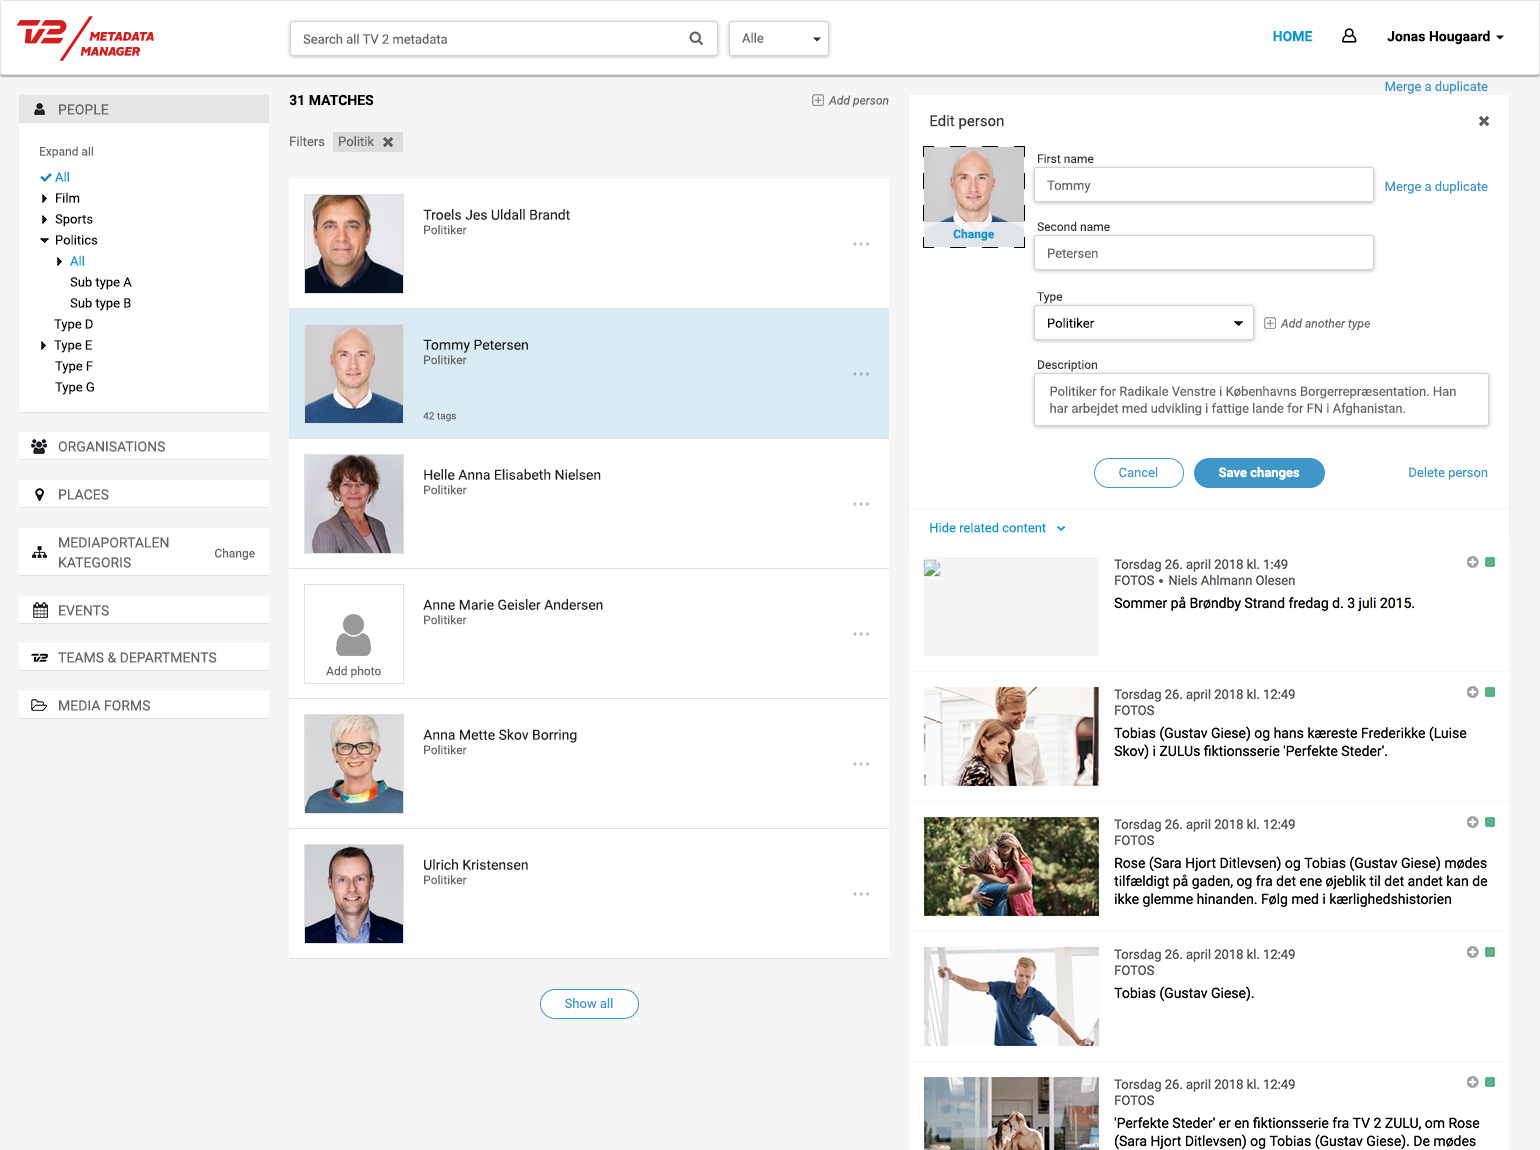Click the People section icon
The image size is (1540, 1150).
pos(40,109)
